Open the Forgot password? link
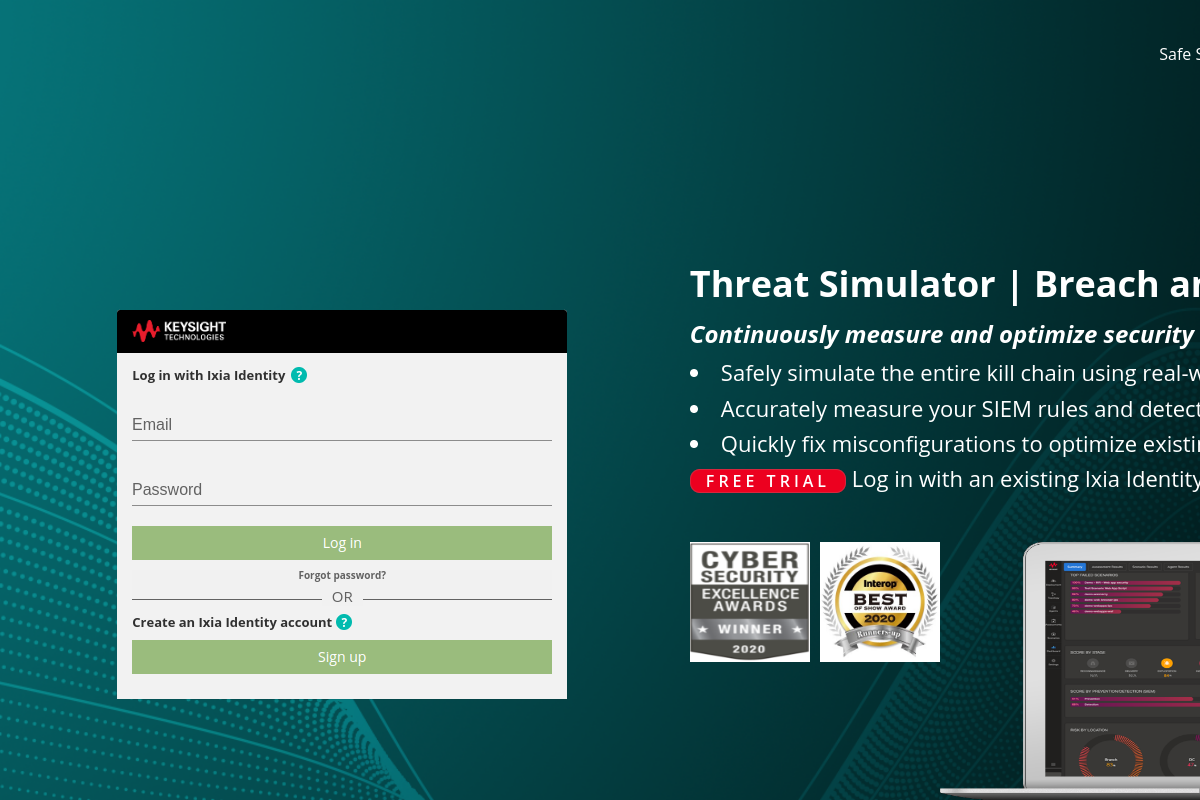This screenshot has height=800, width=1200. 342,575
